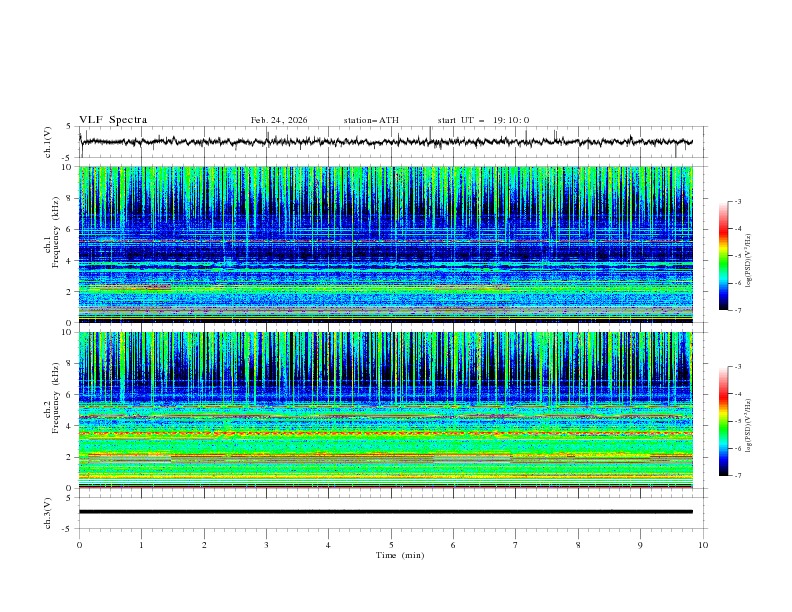Click time axis tick label '4'
This screenshot has height=612, width=792.
point(328,545)
